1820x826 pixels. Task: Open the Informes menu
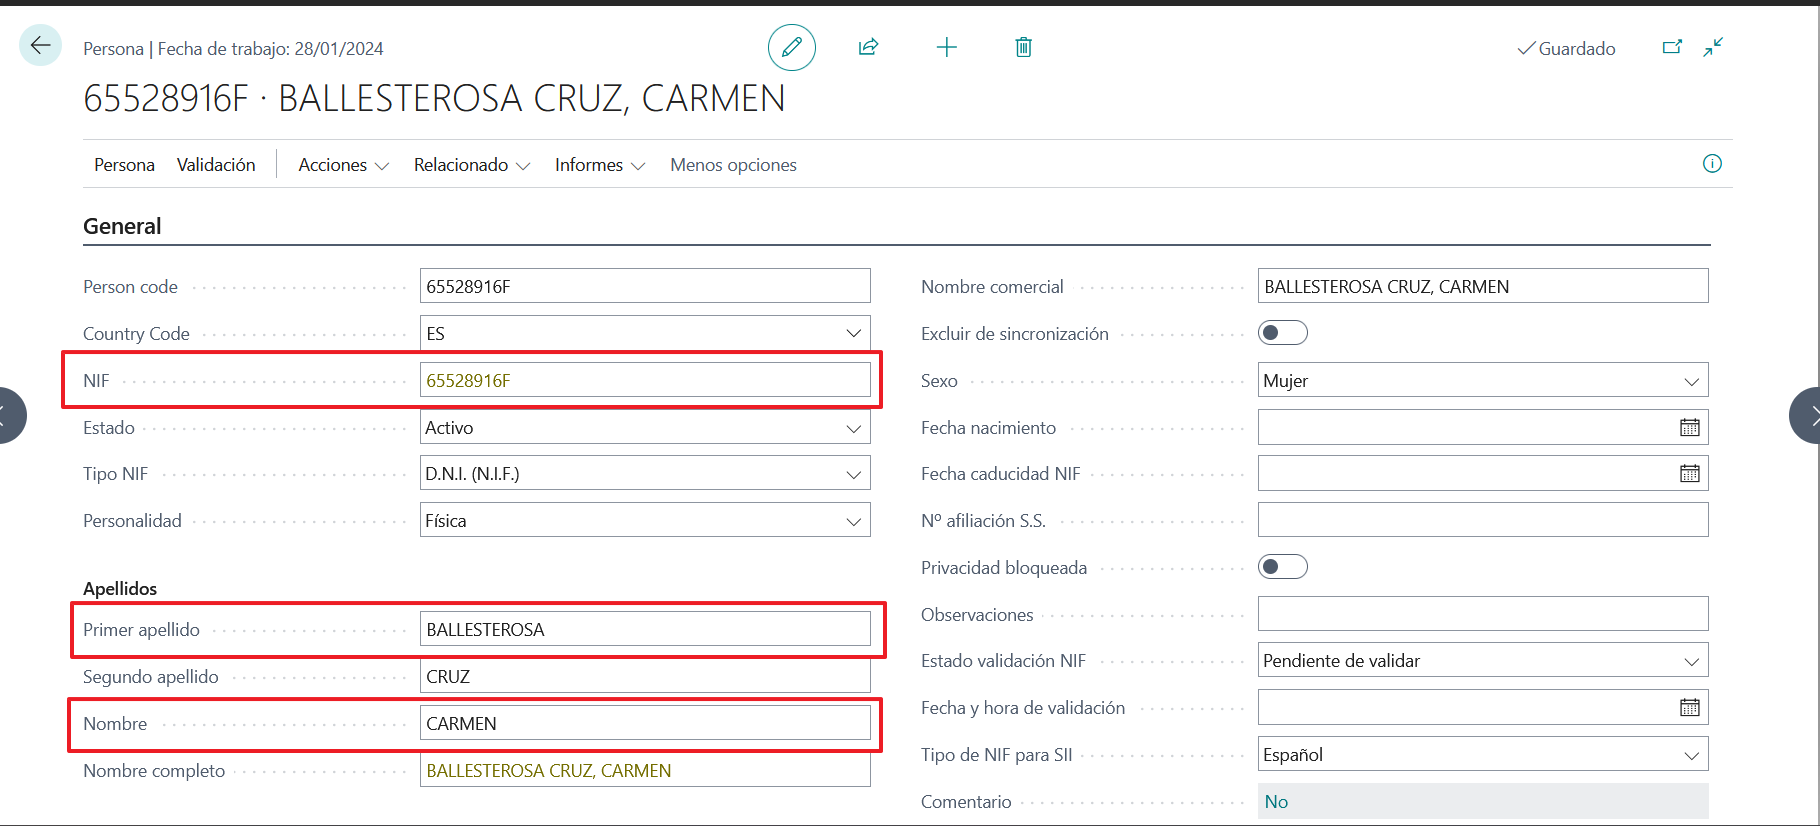[599, 165]
